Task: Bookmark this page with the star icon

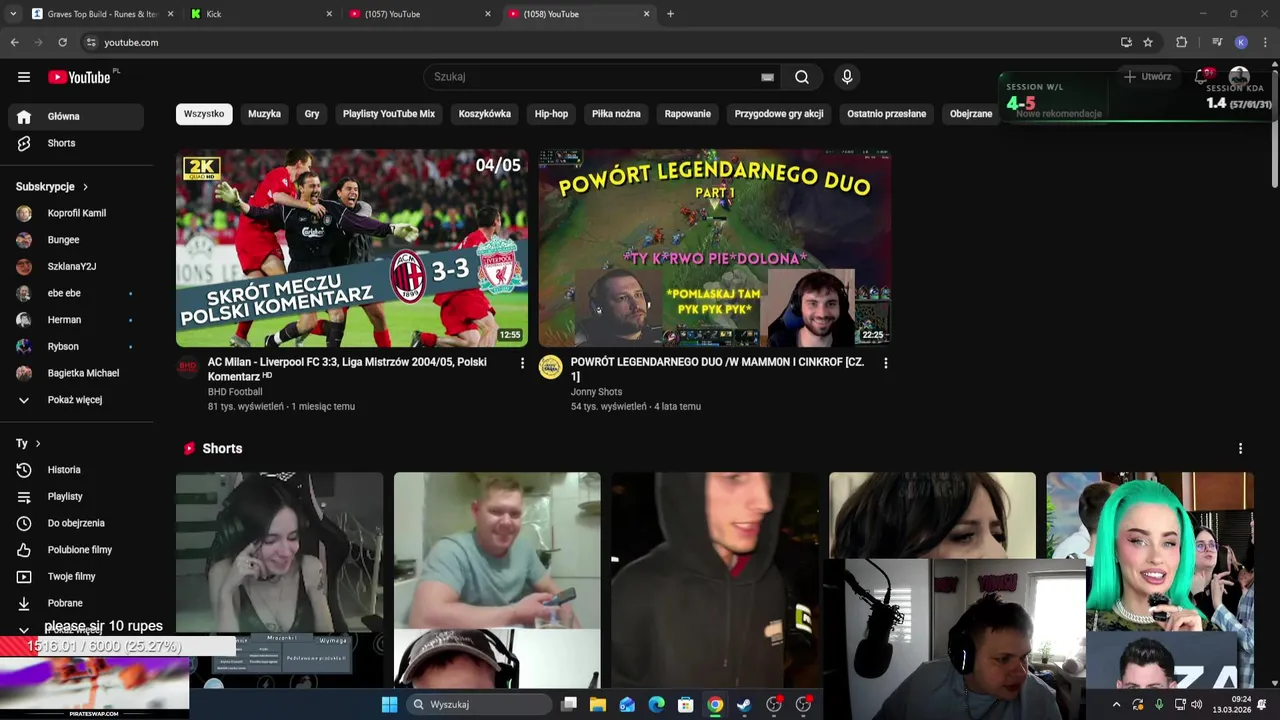Action: (x=1148, y=42)
